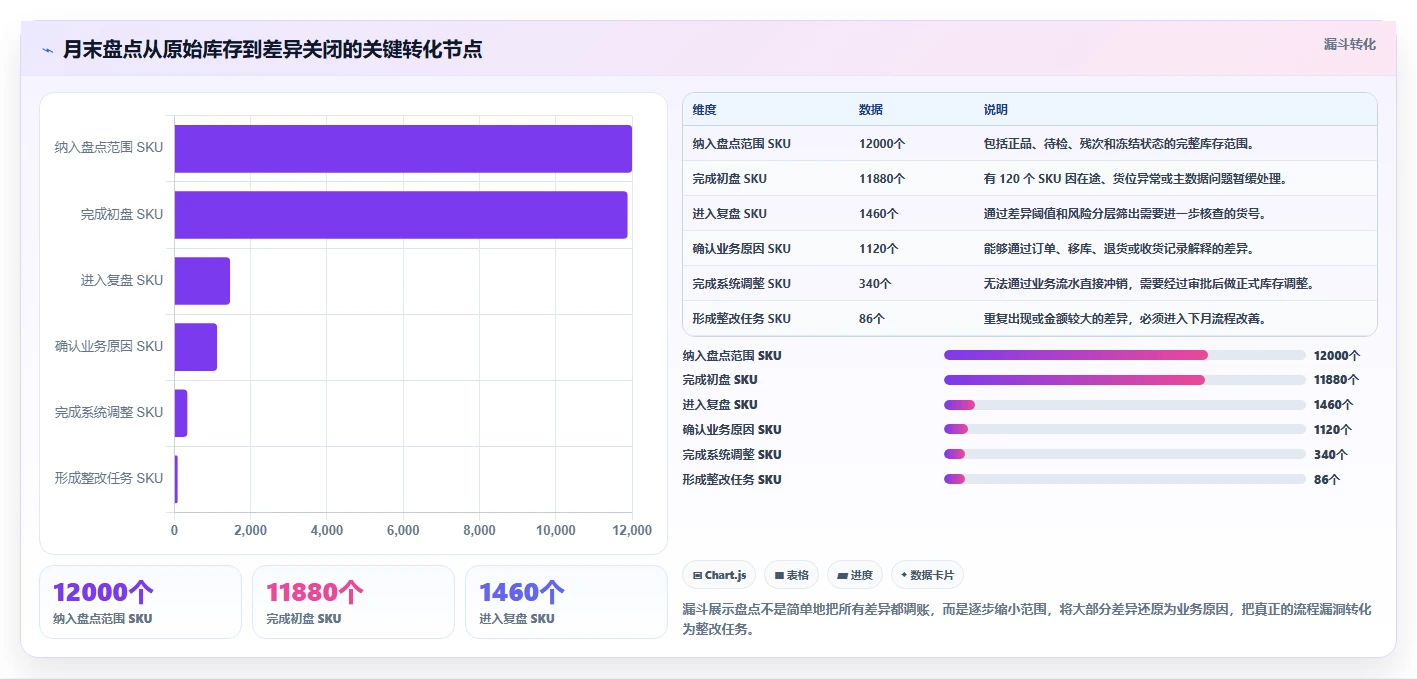Click the 340个 progress bar for 完成系统调整
The width and height of the screenshot is (1417, 679).
[1125, 455]
